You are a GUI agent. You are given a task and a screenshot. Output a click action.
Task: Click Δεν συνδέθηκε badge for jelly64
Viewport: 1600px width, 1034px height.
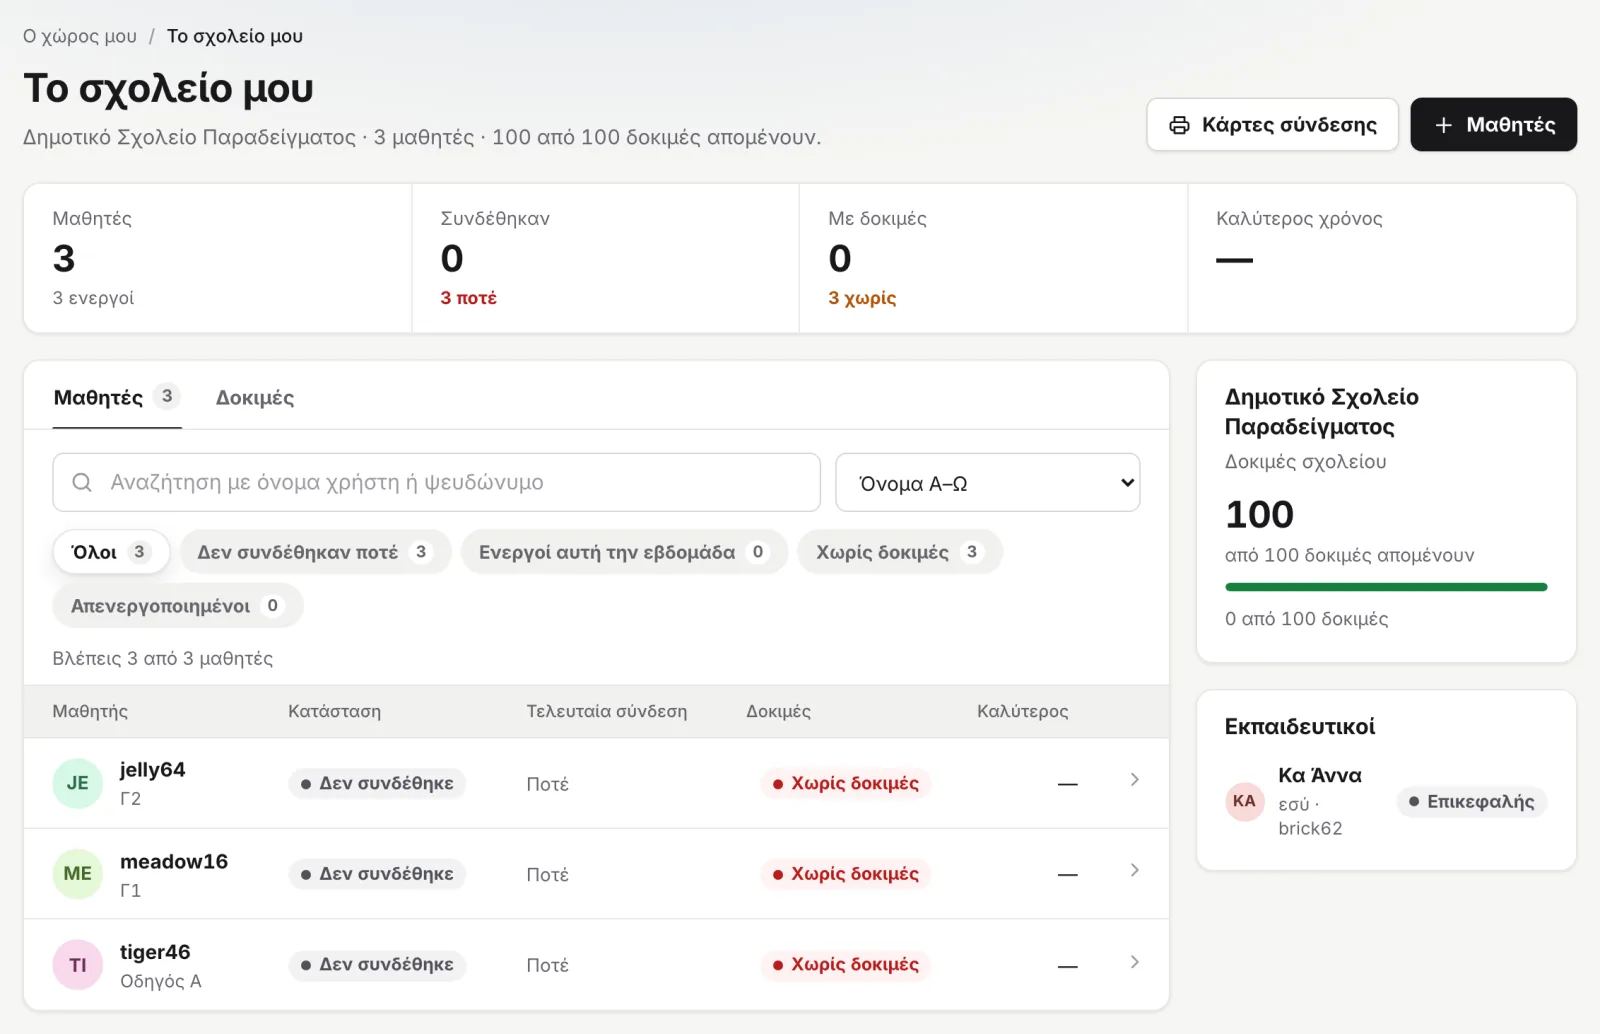coord(377,783)
